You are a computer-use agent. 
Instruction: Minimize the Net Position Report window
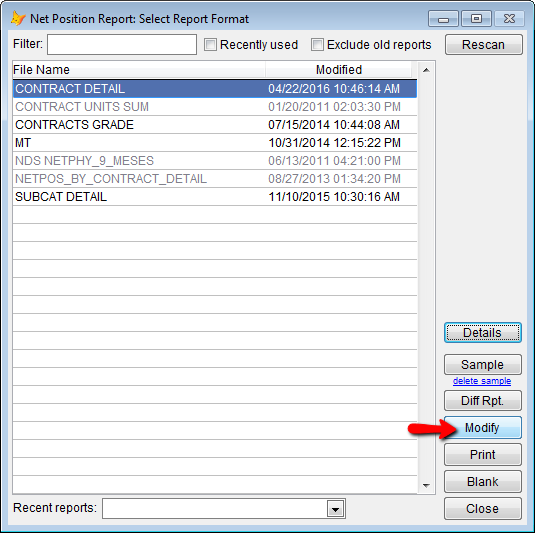click(443, 18)
